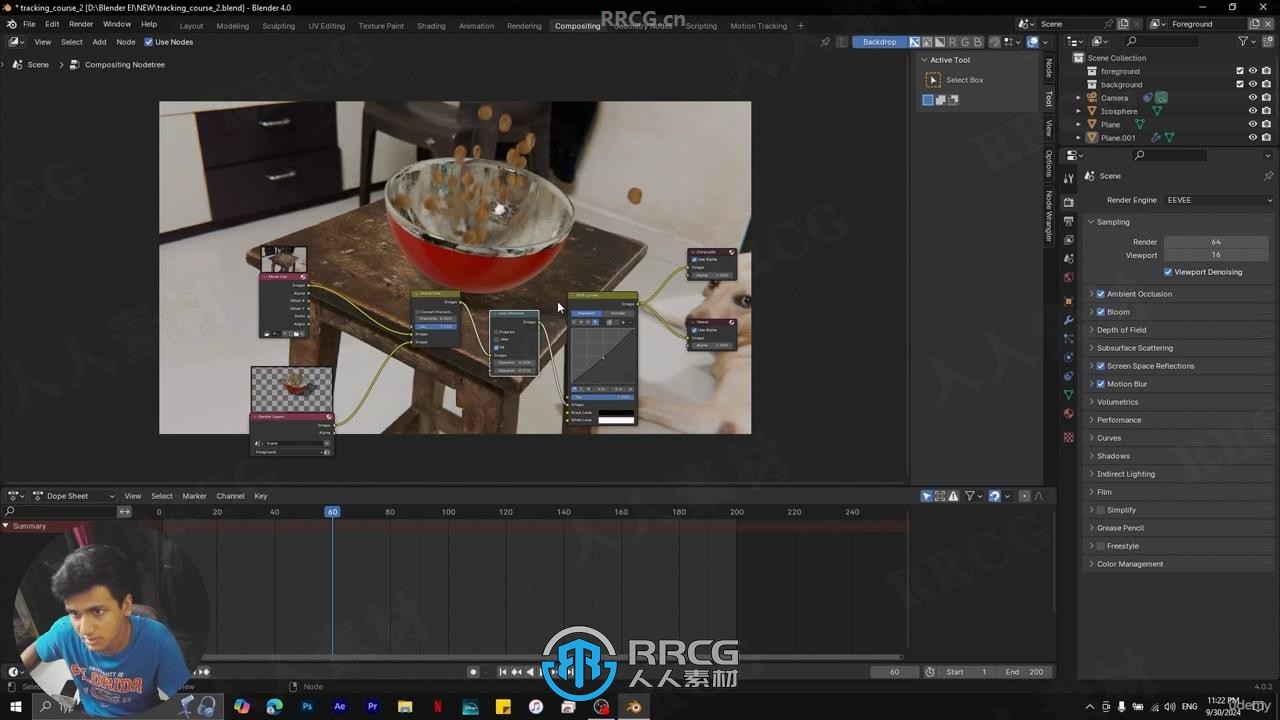Click the White Level swatch on RGB Curves
Screen dimensions: 1280x720
pyautogui.click(x=616, y=420)
